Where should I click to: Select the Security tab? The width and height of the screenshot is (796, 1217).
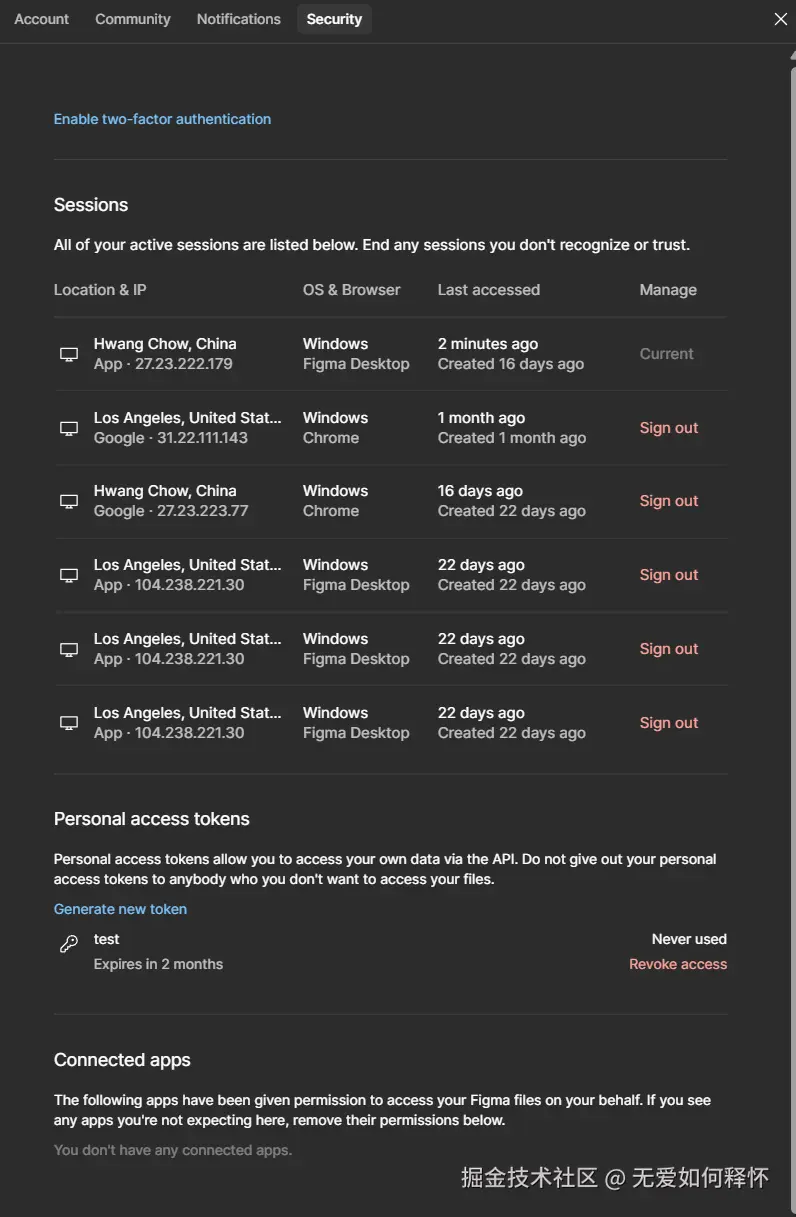click(x=334, y=19)
